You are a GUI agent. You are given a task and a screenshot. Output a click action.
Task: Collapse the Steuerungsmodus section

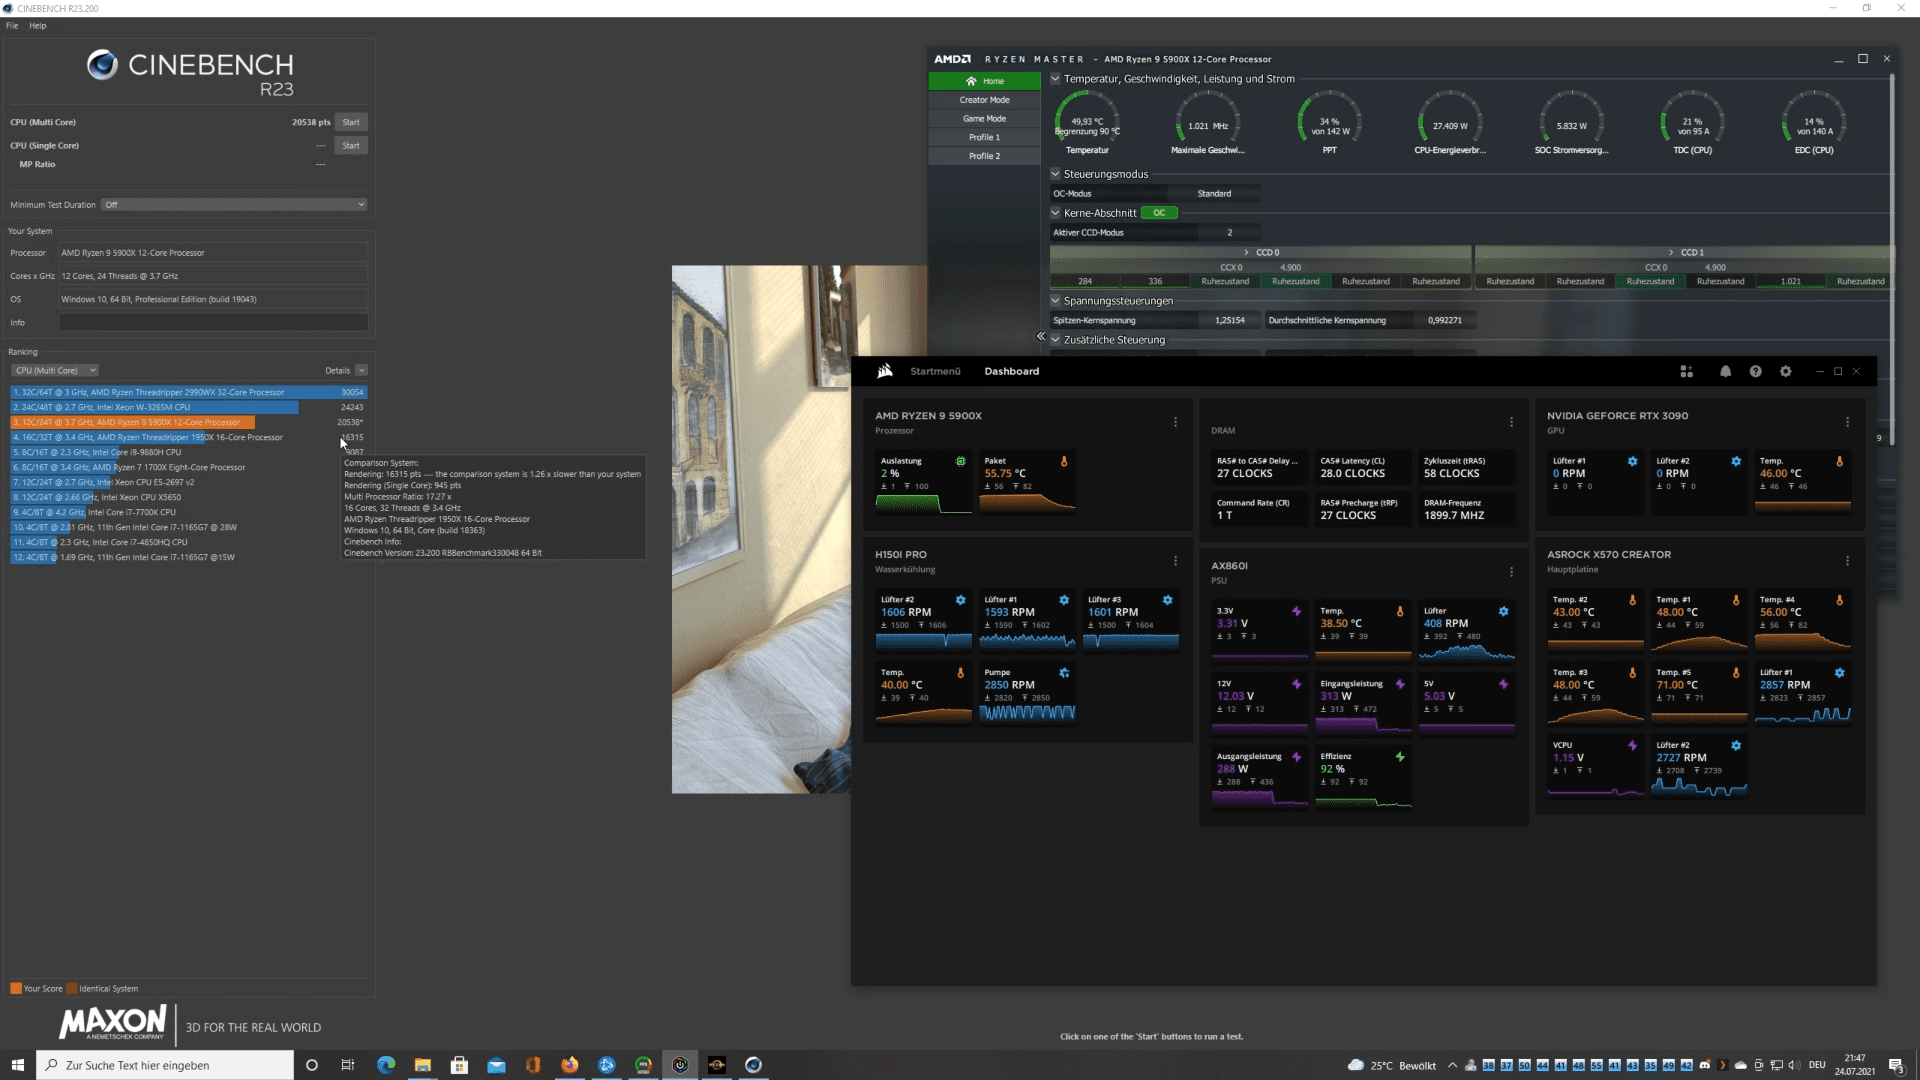1055,173
